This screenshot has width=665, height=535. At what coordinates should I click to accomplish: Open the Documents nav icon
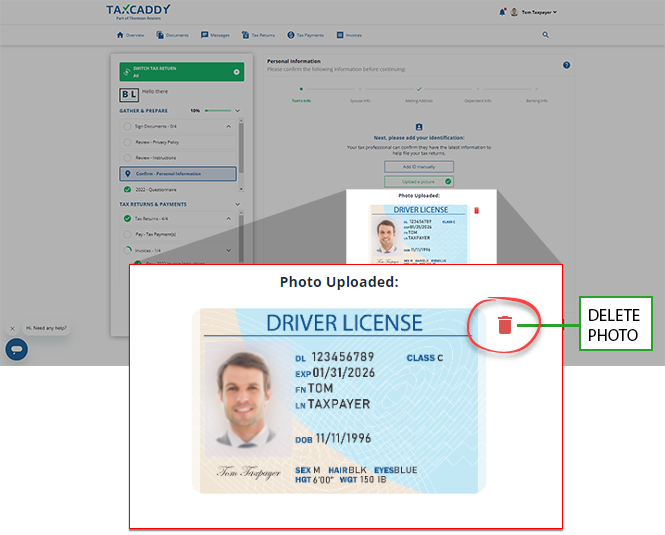point(160,35)
